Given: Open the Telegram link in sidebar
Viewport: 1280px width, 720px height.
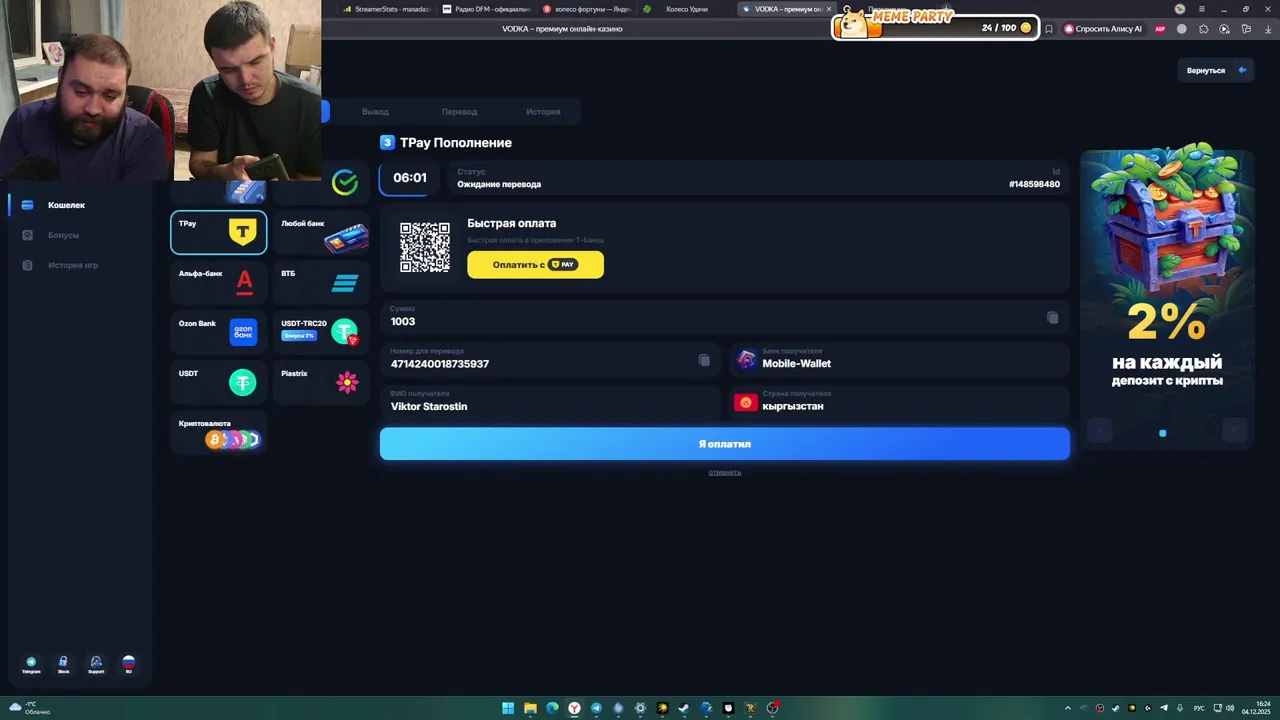Looking at the screenshot, I should 31,665.
